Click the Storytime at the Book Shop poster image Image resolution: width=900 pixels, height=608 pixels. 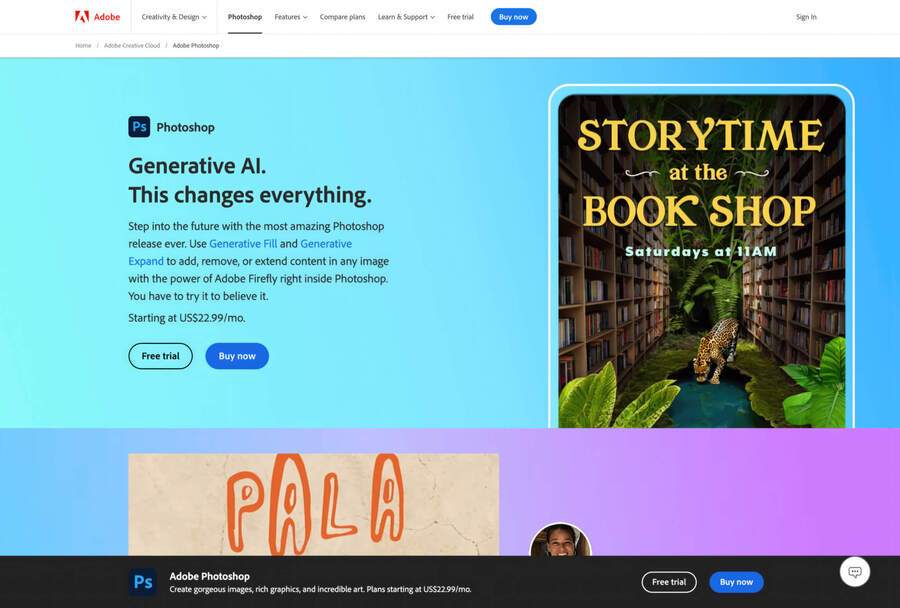point(701,261)
